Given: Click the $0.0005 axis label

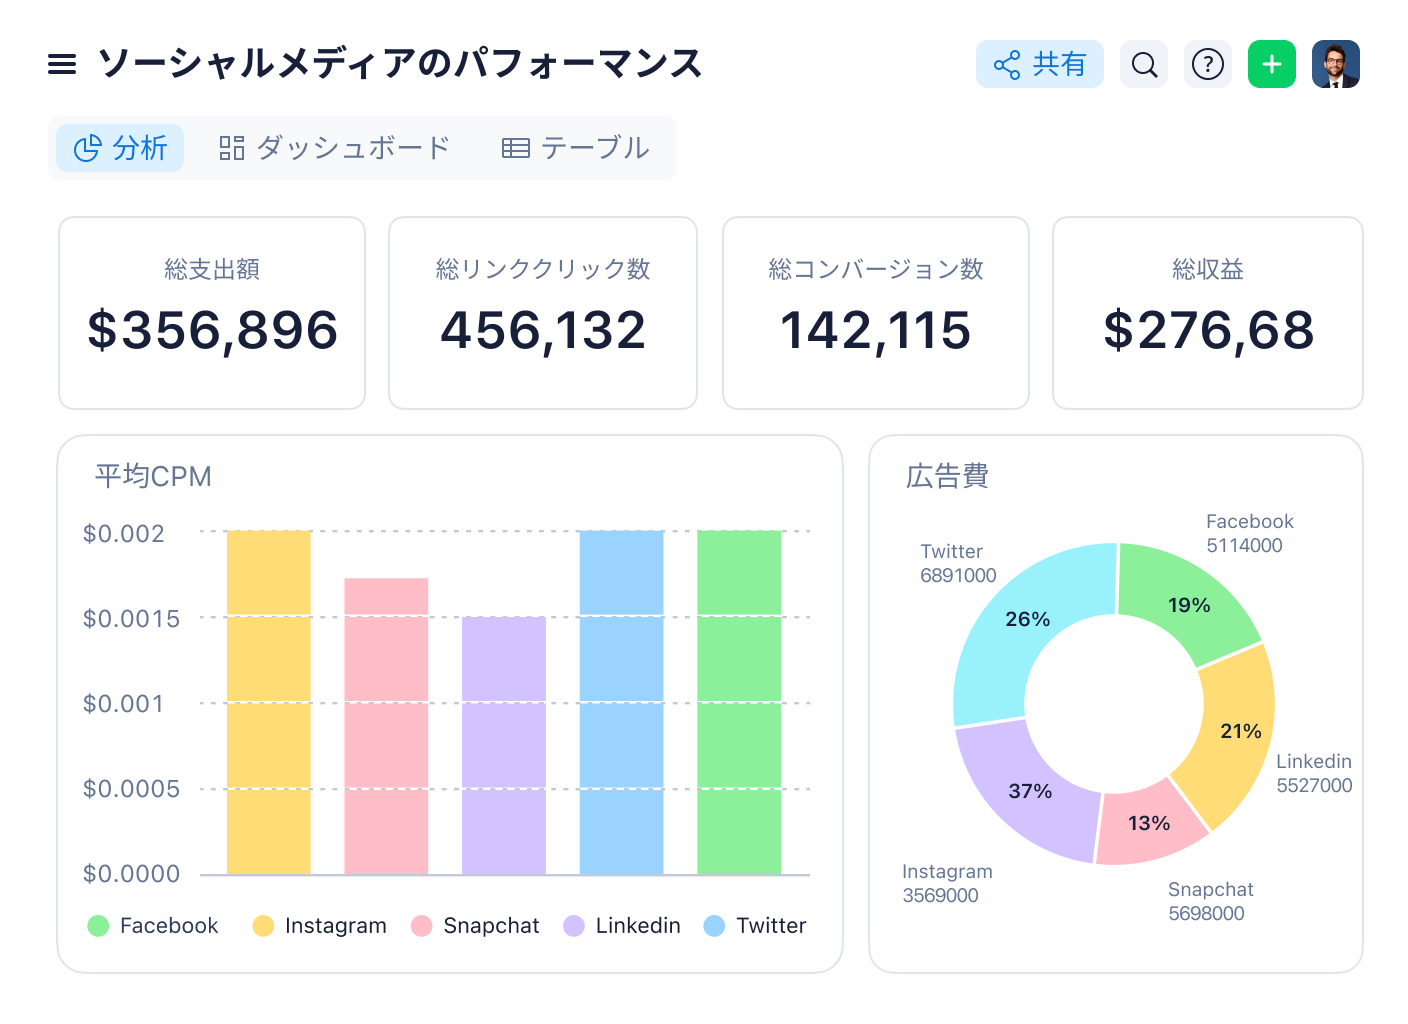Looking at the screenshot, I should coord(131,789).
